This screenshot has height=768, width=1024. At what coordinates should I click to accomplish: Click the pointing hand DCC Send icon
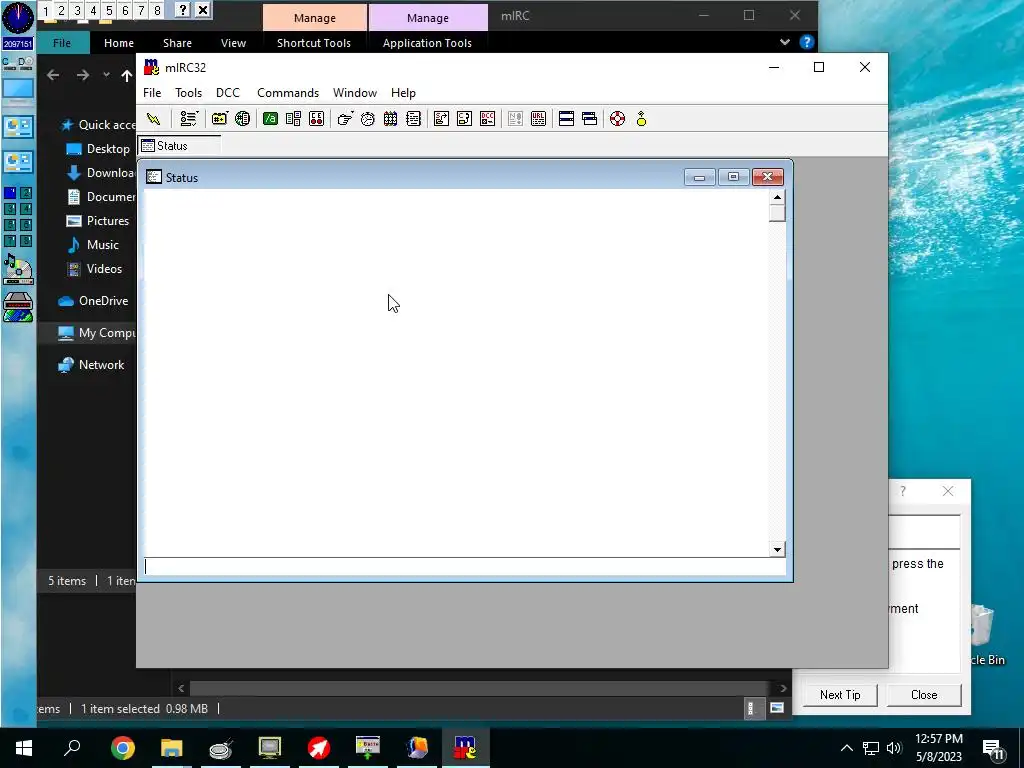coord(344,119)
